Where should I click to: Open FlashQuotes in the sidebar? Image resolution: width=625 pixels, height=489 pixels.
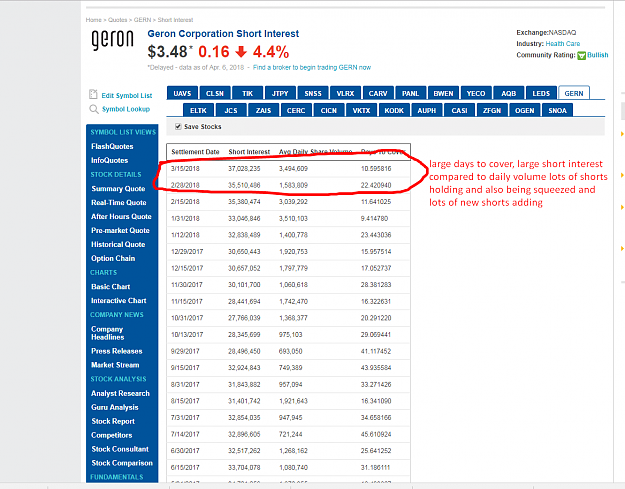coord(112,146)
